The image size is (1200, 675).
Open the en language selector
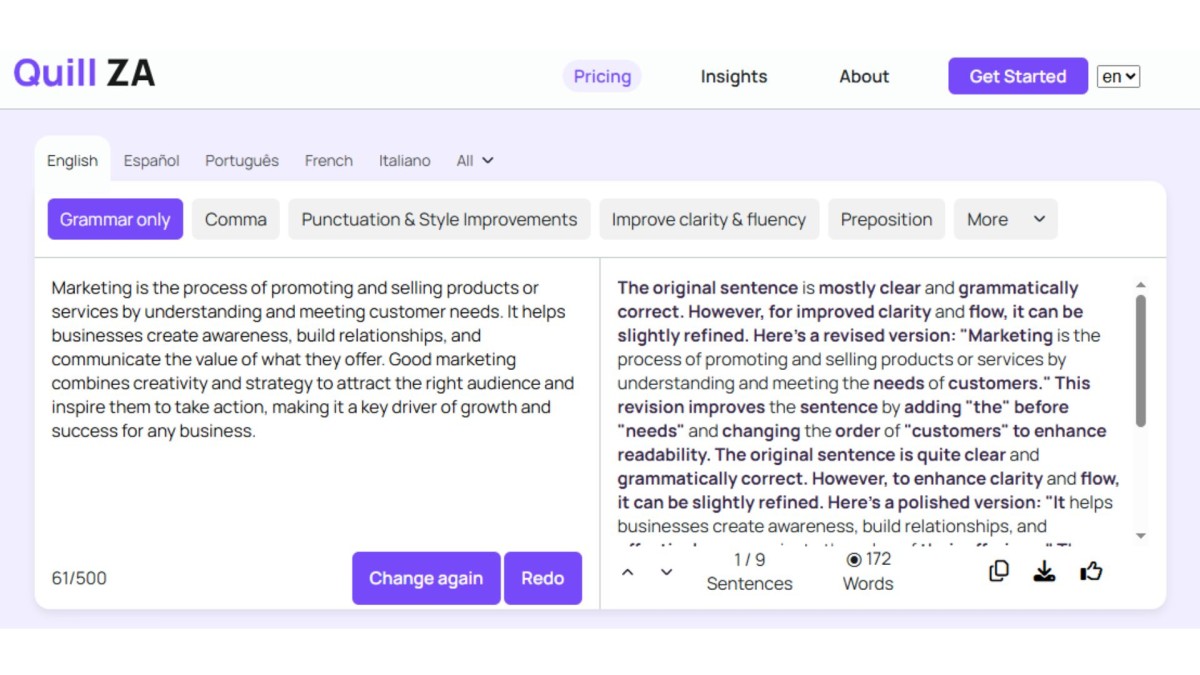click(1118, 77)
